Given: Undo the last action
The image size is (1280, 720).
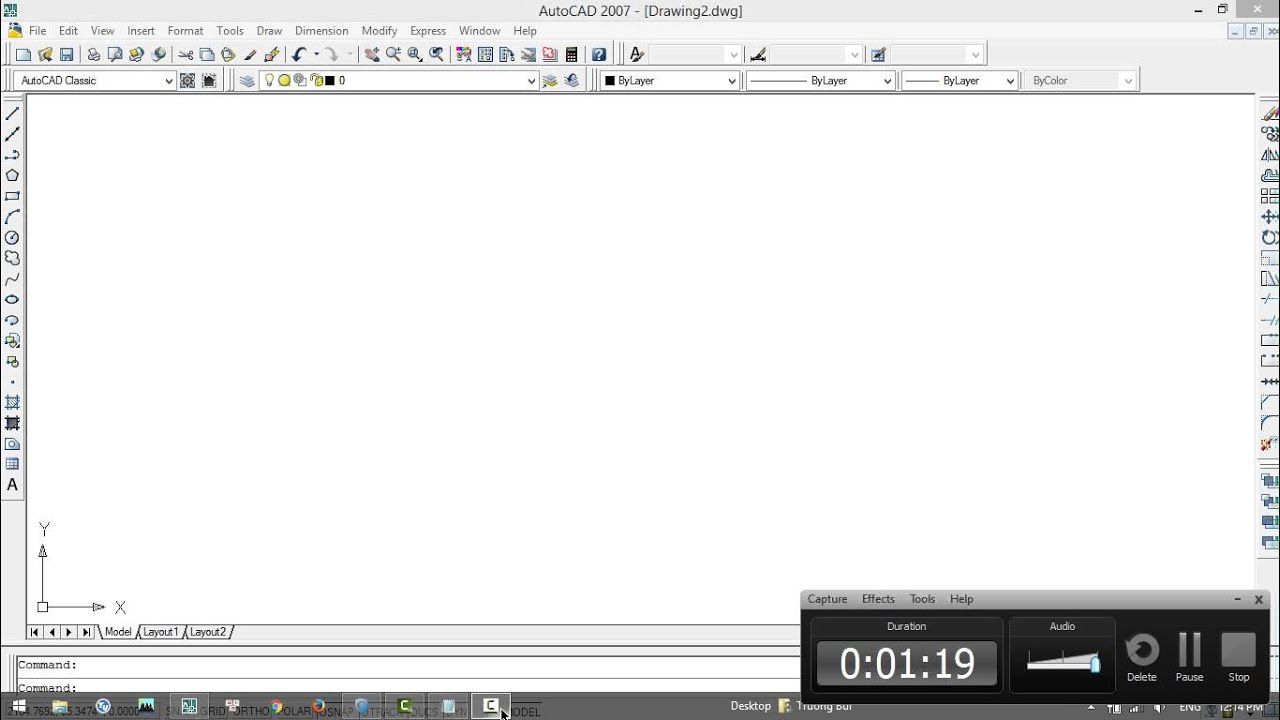Looking at the screenshot, I should [x=299, y=55].
